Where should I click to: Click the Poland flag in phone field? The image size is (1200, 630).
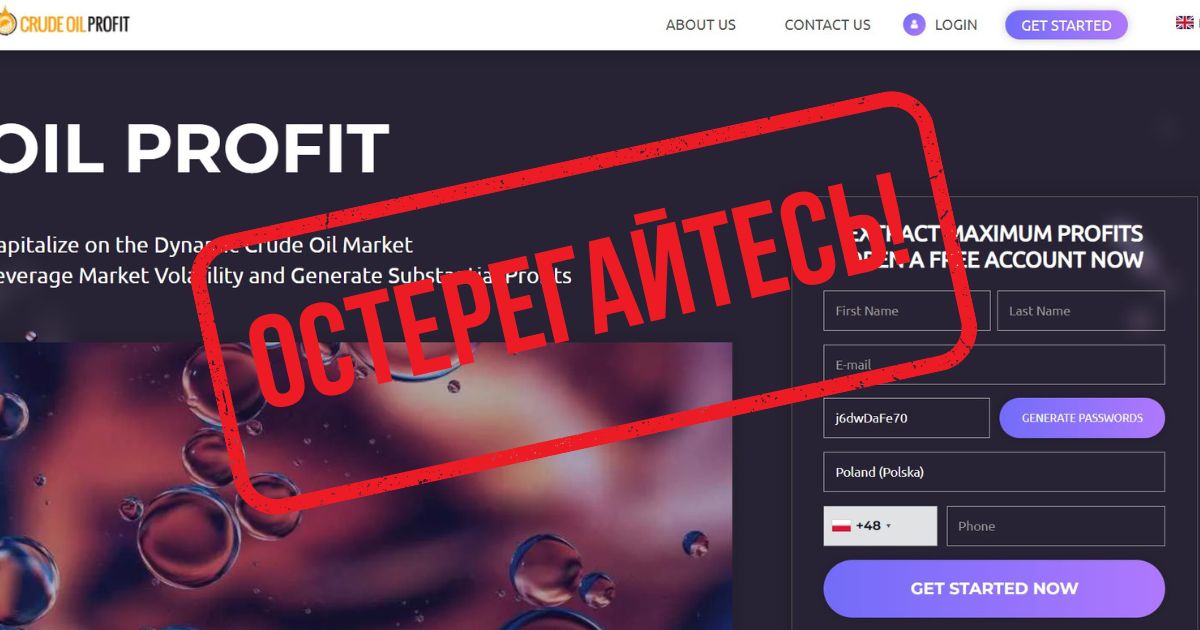click(841, 526)
